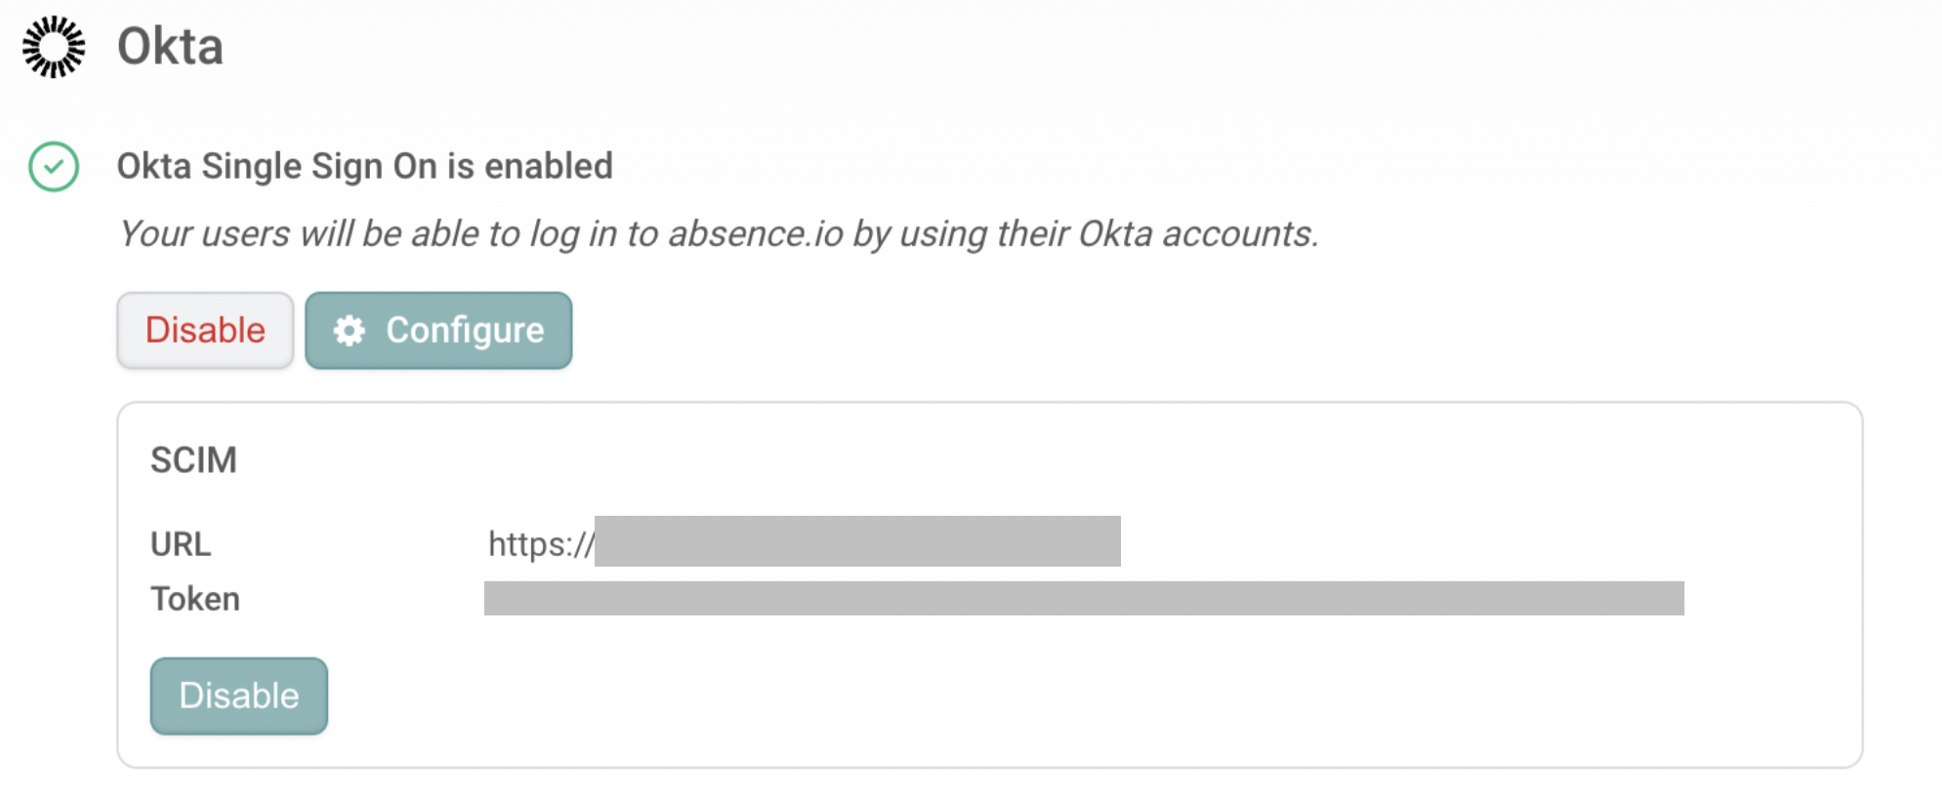Click 'Okta accounts' at description end
1942x804 pixels.
click(1198, 234)
